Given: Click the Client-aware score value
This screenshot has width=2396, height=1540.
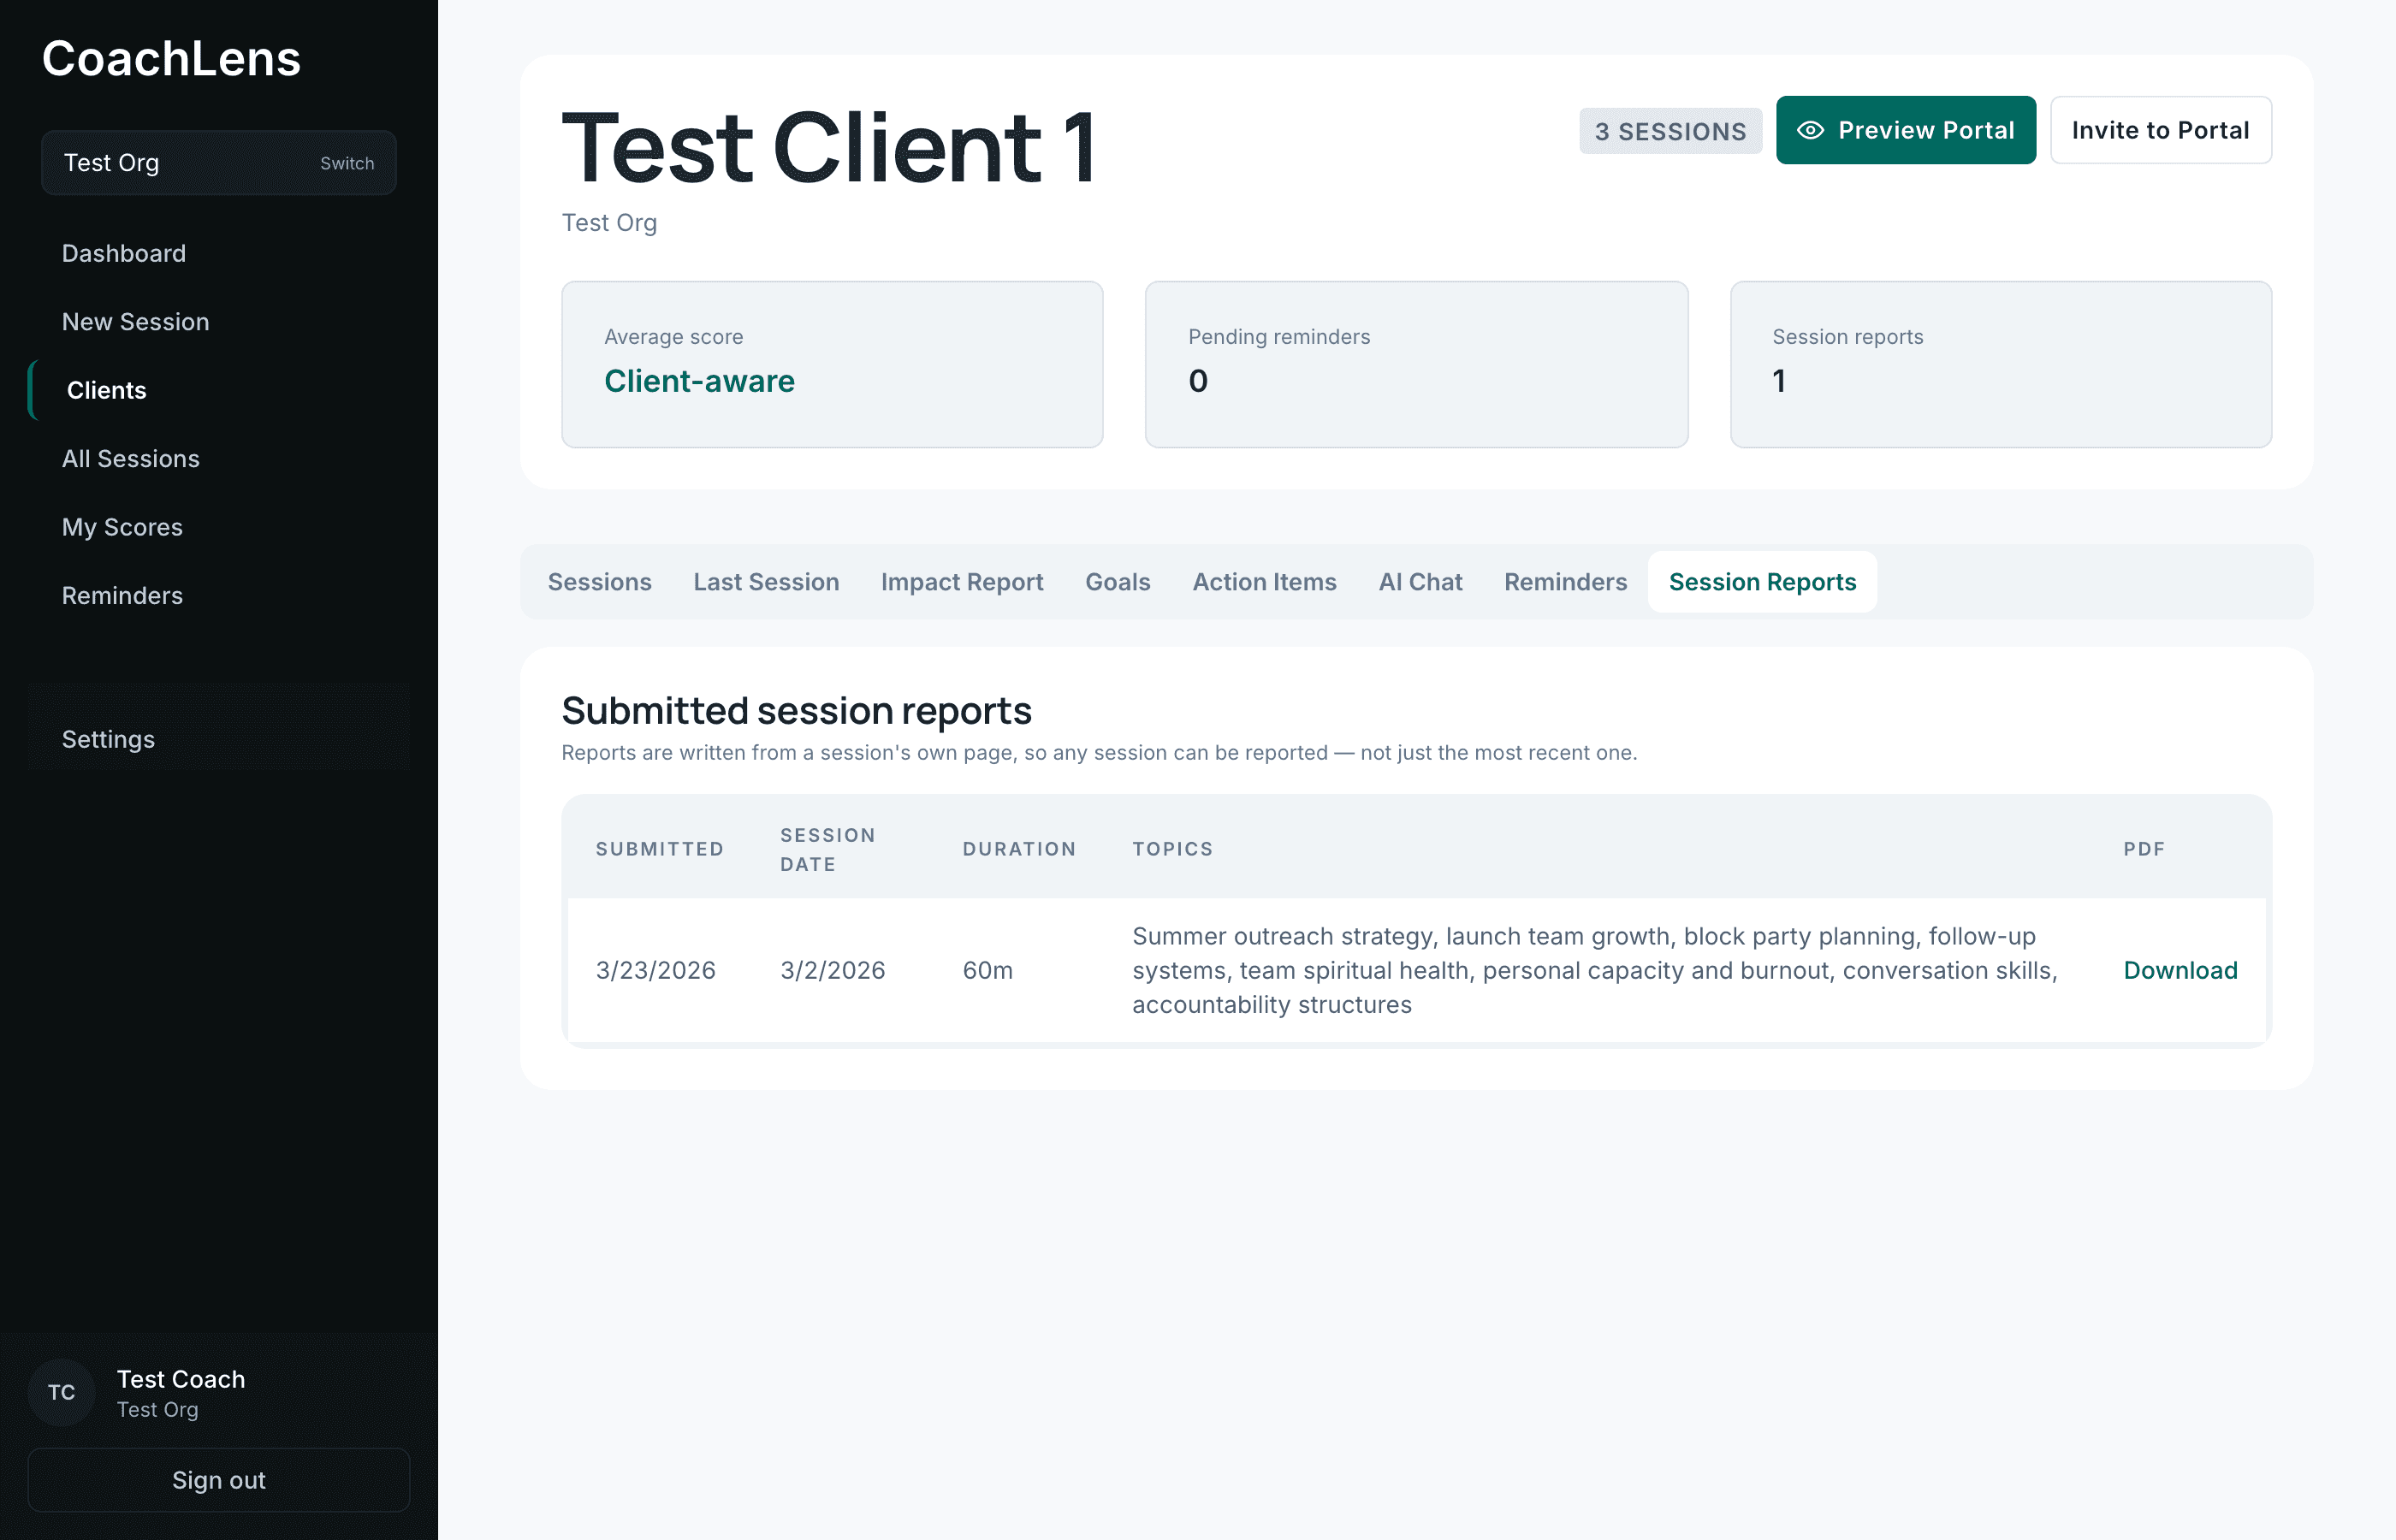Looking at the screenshot, I should point(699,381).
